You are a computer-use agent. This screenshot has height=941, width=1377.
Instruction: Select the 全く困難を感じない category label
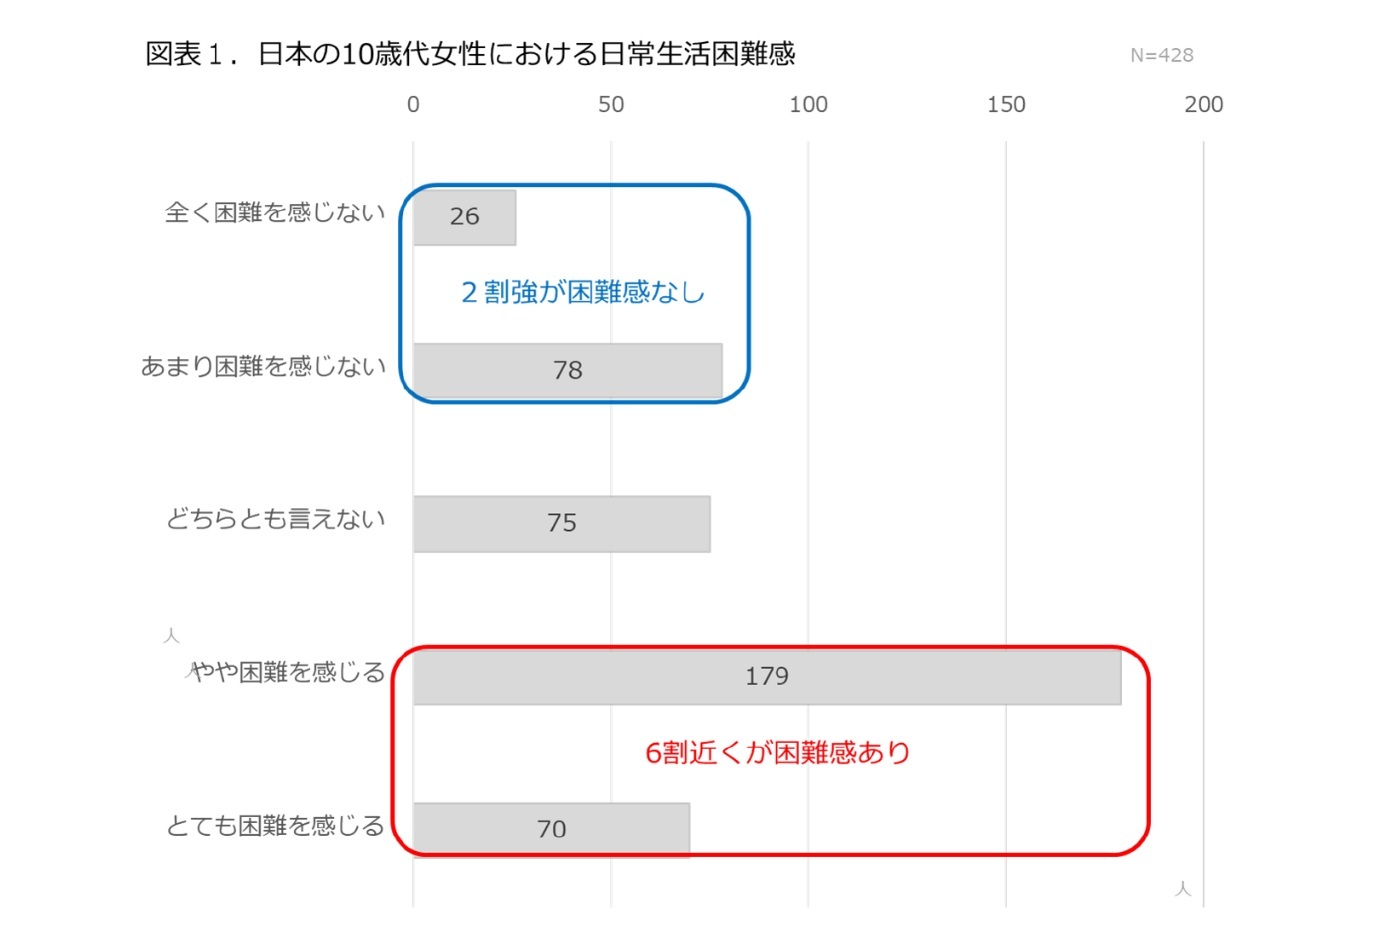point(275,212)
